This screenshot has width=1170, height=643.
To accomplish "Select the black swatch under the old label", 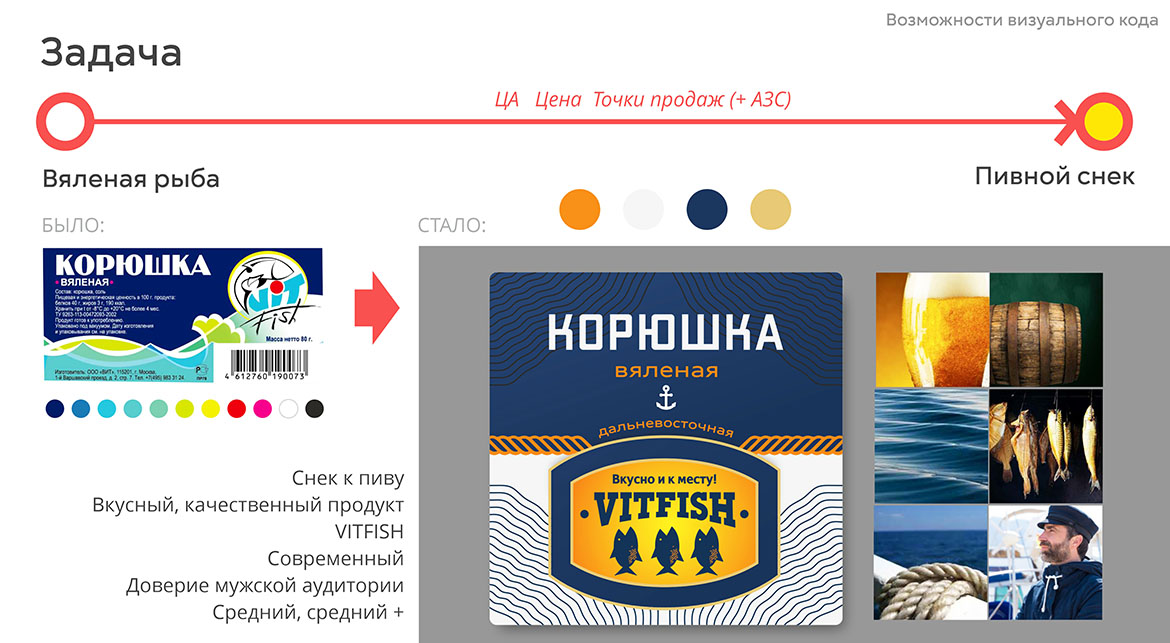I will (315, 408).
